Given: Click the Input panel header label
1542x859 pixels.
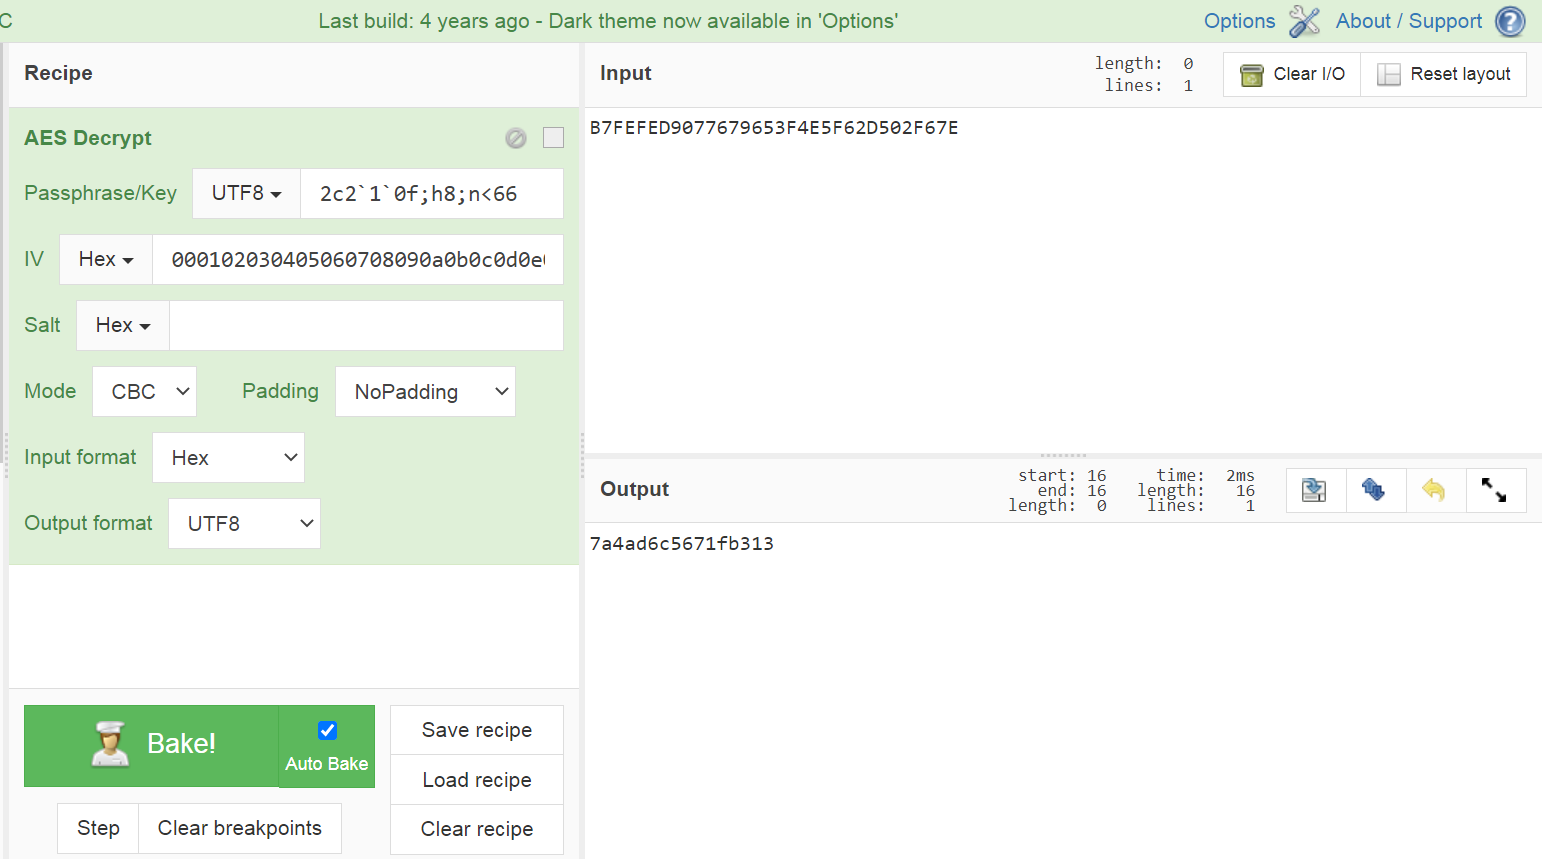Looking at the screenshot, I should click(625, 73).
